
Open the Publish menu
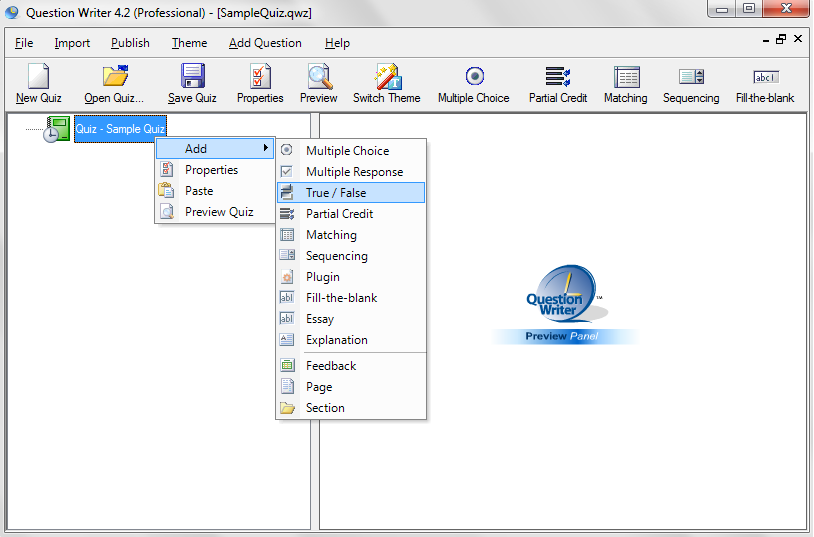[x=130, y=43]
